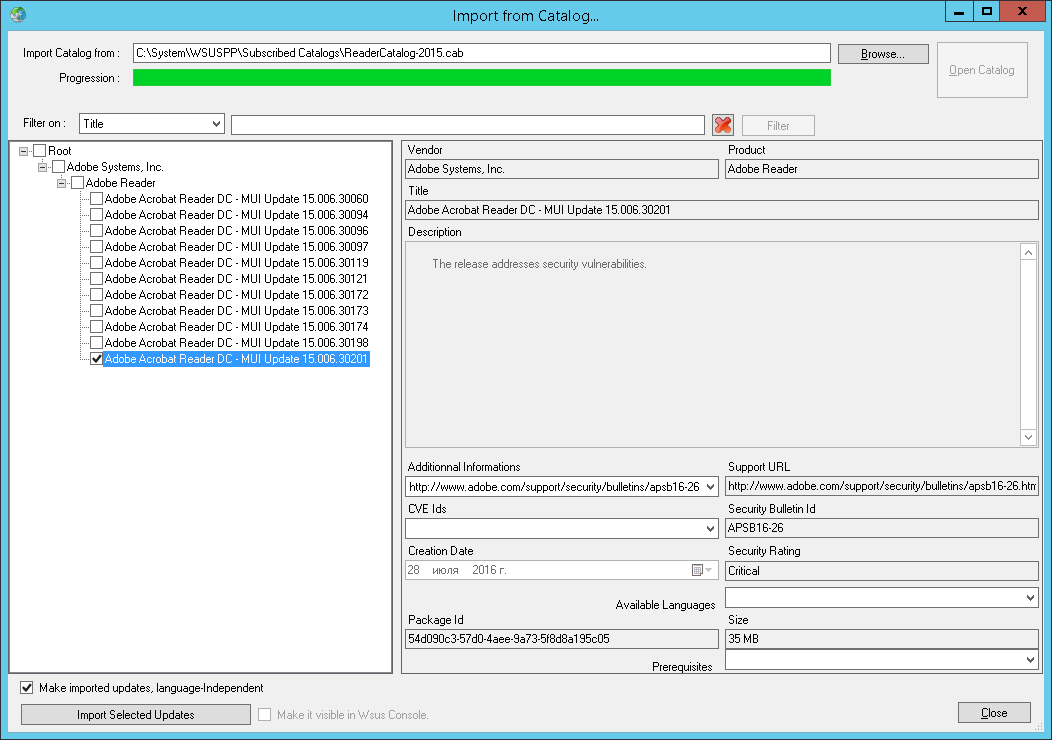Check the Adobe Reader node checkbox
Viewport: 1052px width, 740px height.
coord(77,183)
